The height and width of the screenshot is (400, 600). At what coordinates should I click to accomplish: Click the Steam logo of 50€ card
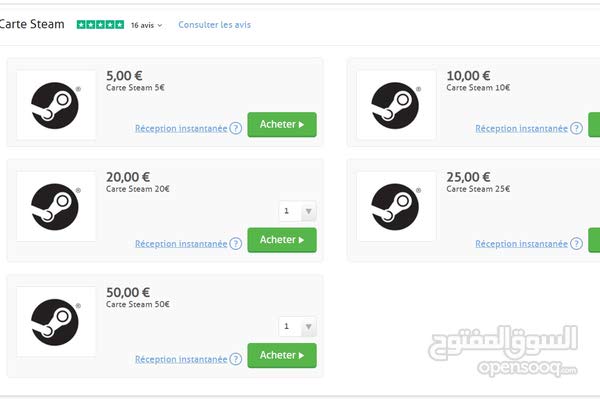click(x=55, y=322)
